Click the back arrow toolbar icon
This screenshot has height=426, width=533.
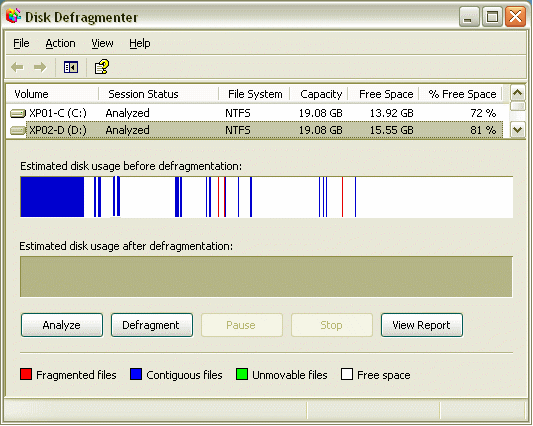[x=17, y=67]
